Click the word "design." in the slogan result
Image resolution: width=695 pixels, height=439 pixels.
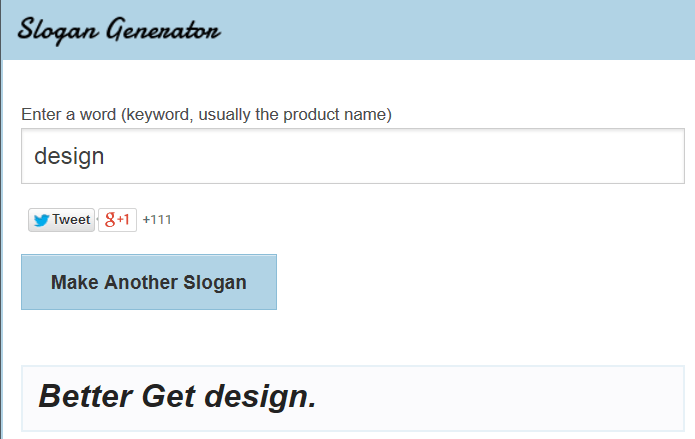click(260, 396)
